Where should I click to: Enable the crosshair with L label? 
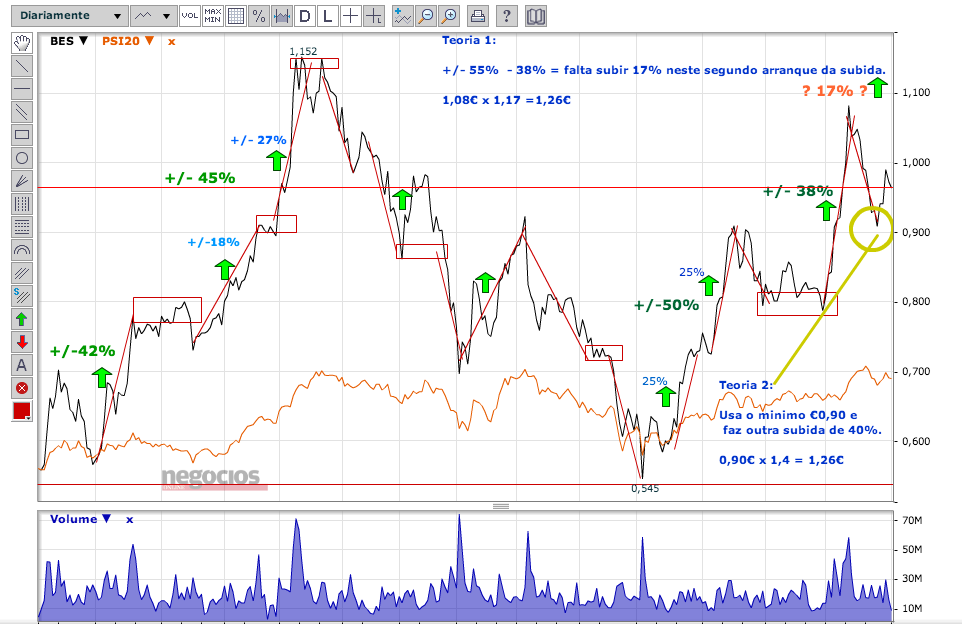click(x=374, y=16)
